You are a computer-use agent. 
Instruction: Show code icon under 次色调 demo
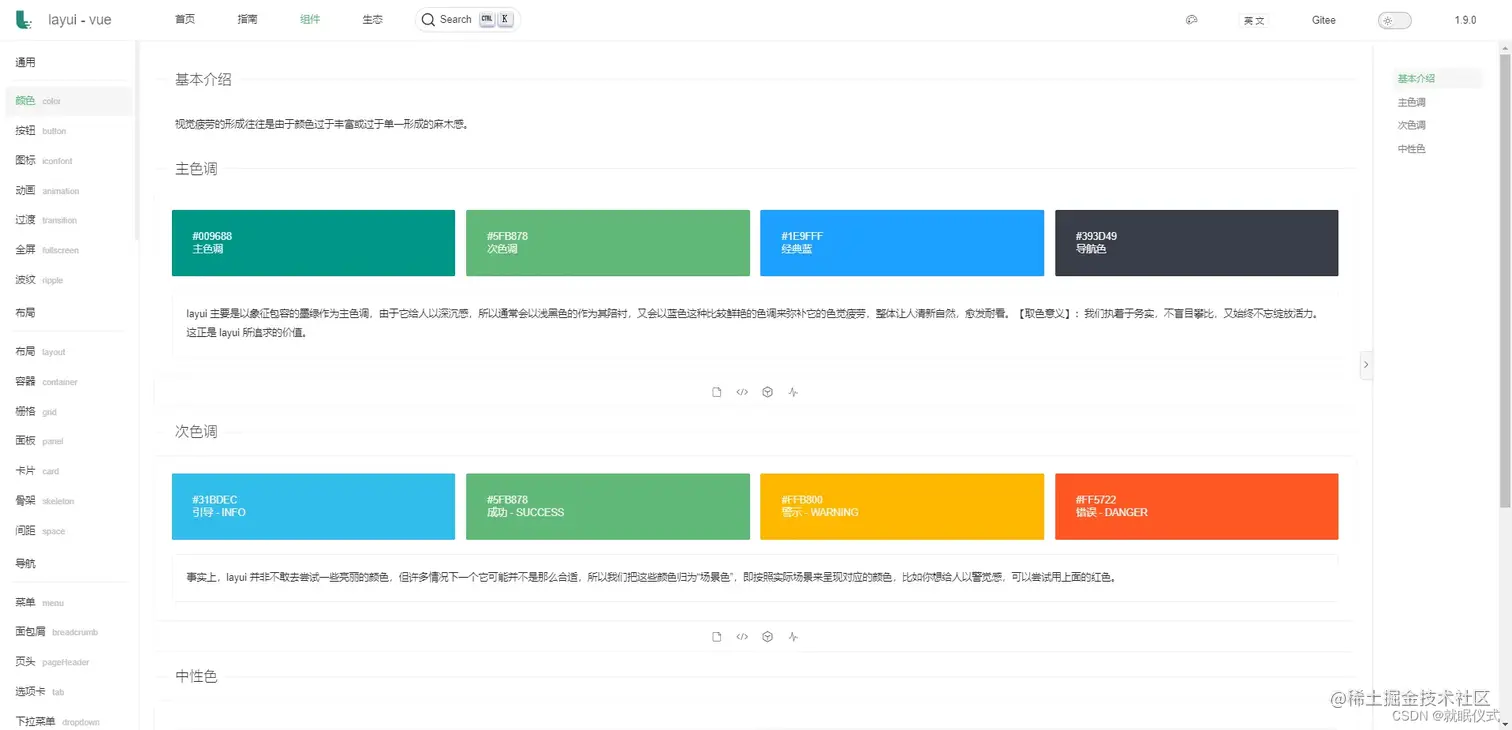click(742, 637)
